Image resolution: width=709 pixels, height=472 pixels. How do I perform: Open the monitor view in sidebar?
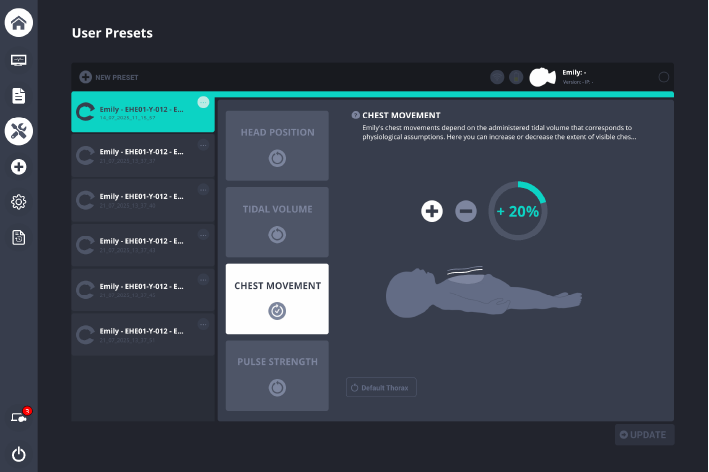19,60
